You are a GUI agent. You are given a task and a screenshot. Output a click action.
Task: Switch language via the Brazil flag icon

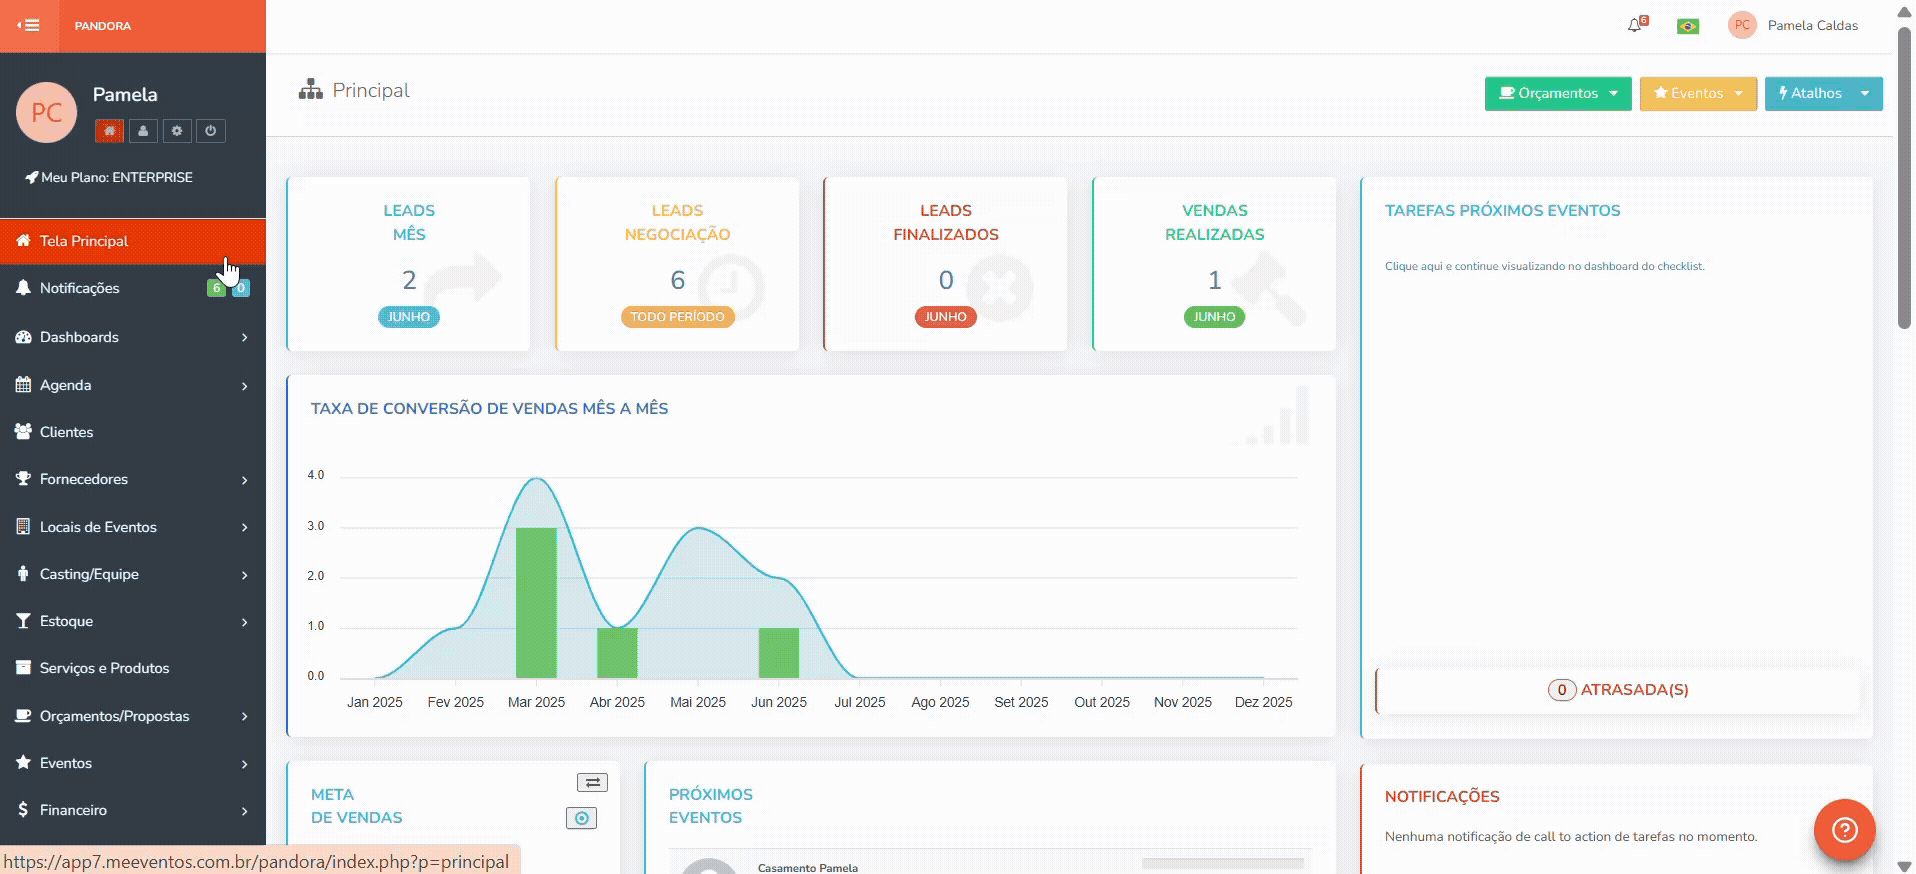coord(1688,26)
